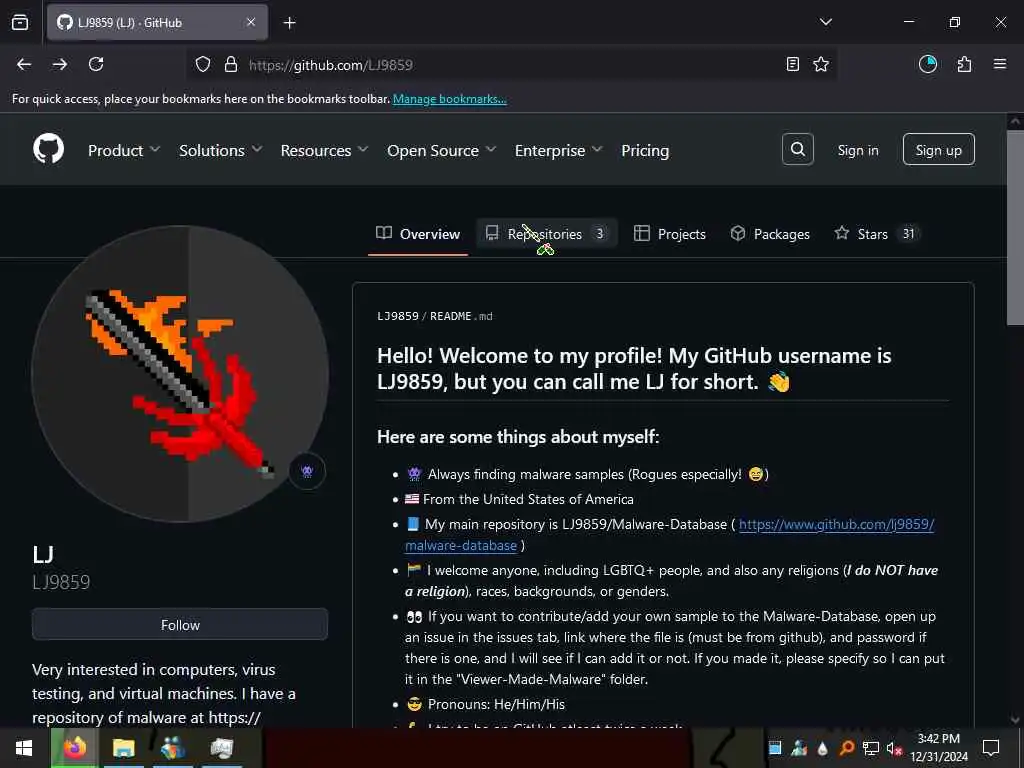Click the sword profile avatar
This screenshot has width=1024, height=768.
click(180, 374)
